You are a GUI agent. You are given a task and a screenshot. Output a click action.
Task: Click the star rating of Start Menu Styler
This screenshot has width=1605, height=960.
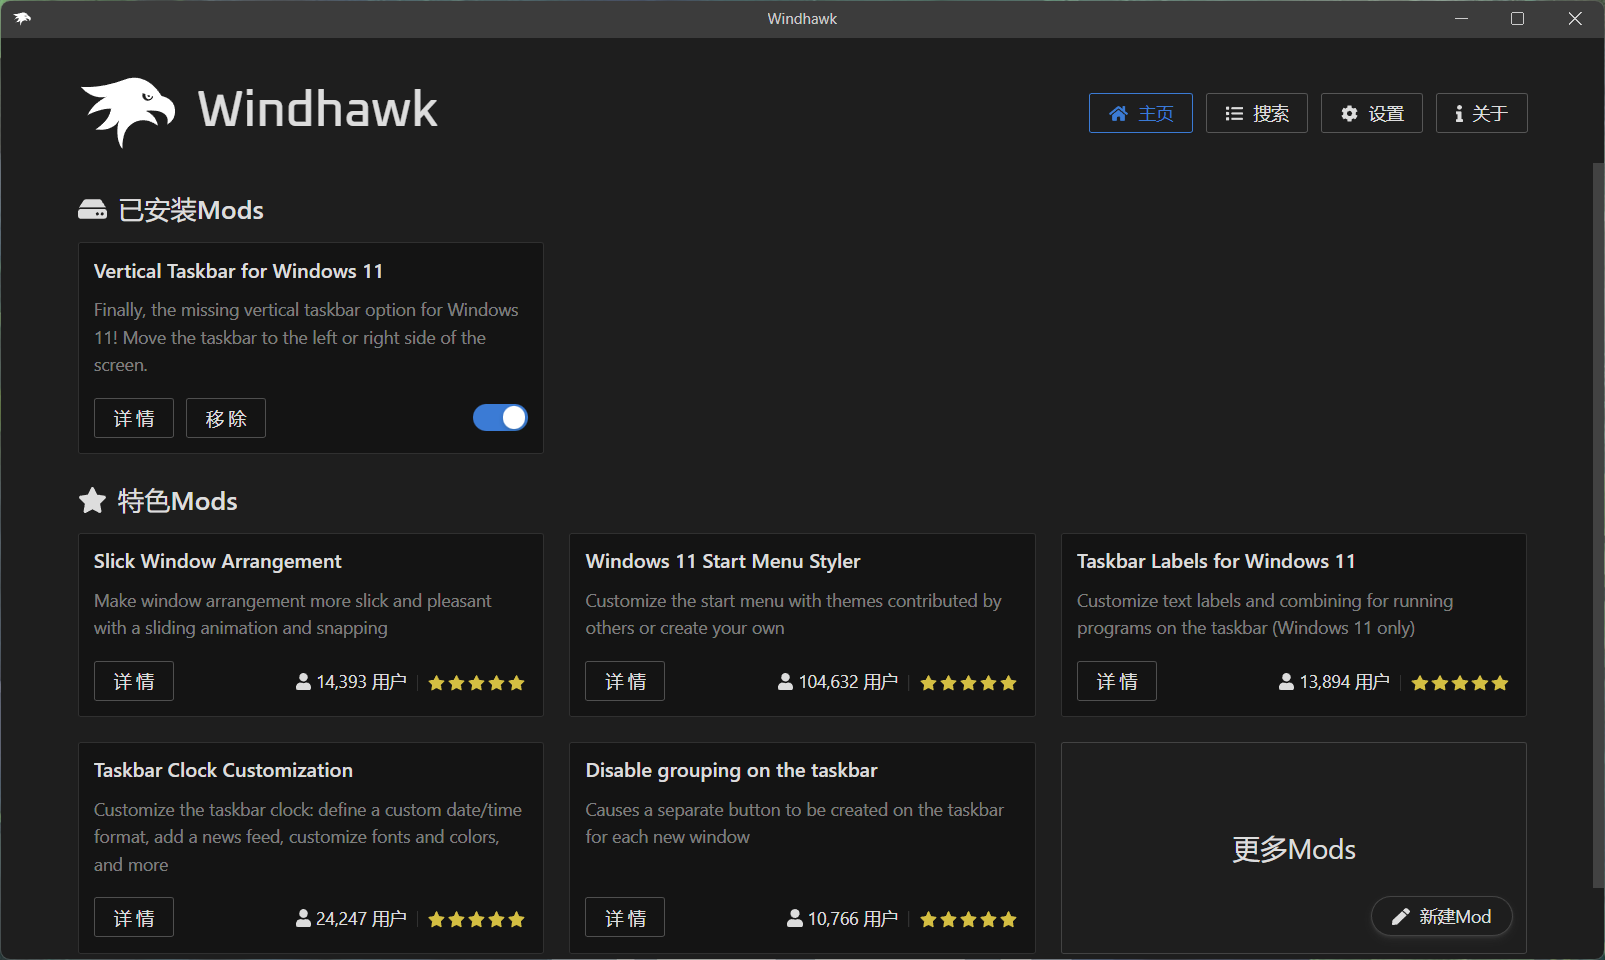point(968,683)
